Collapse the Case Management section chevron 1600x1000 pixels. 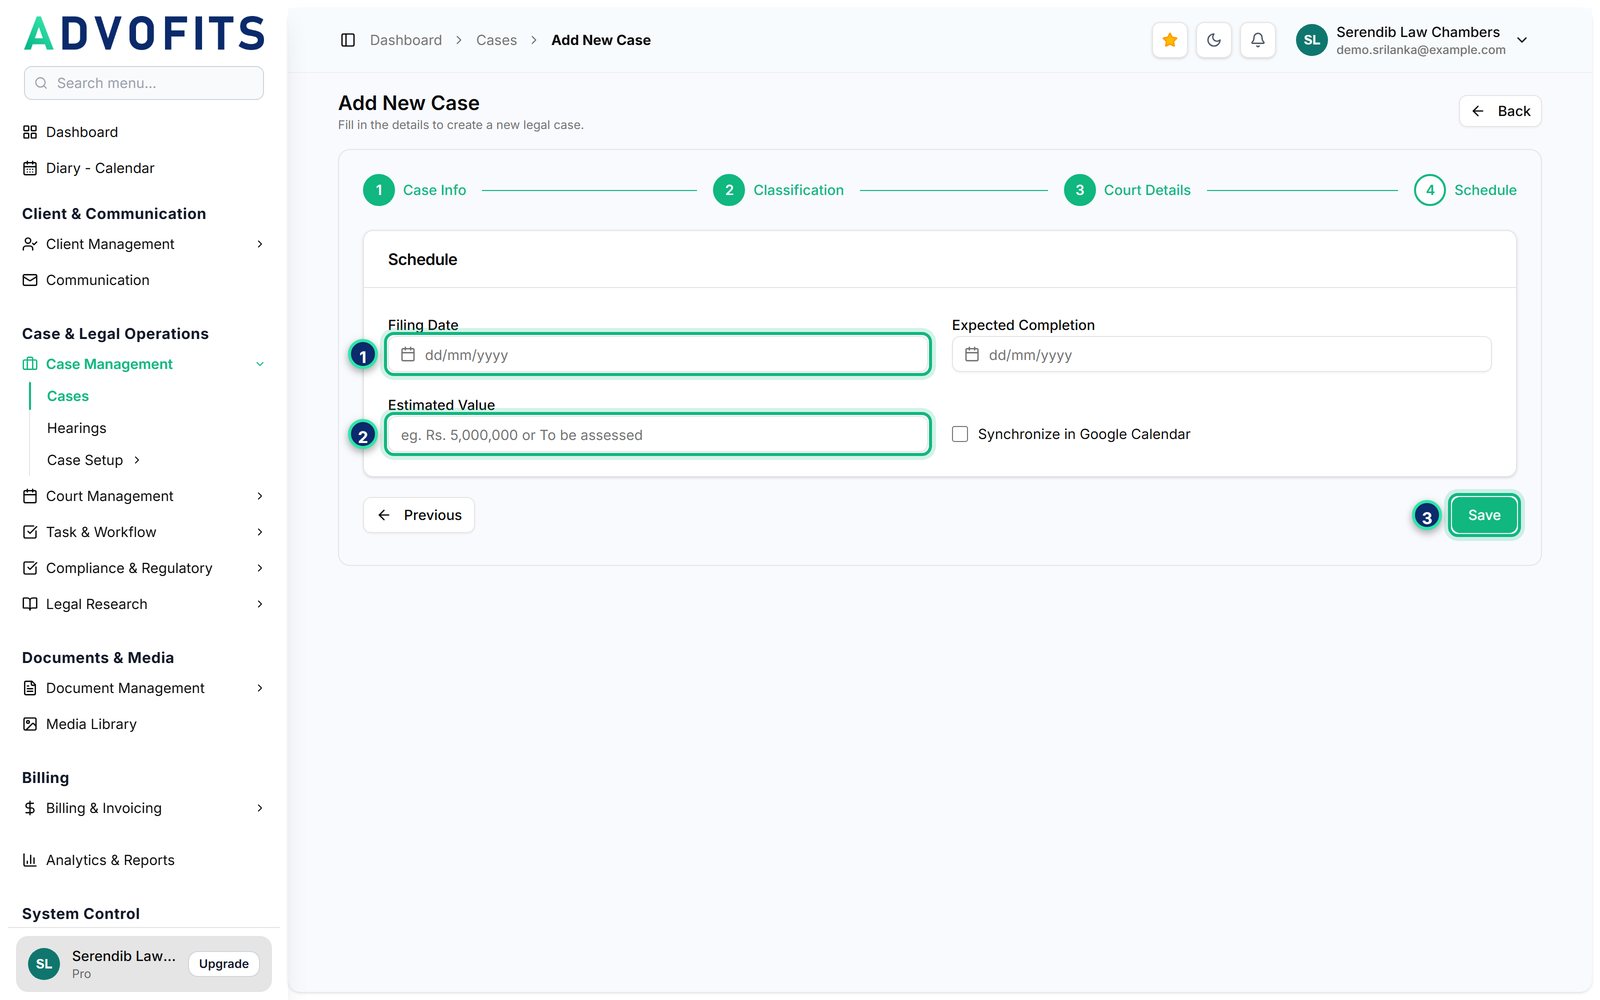(x=260, y=364)
